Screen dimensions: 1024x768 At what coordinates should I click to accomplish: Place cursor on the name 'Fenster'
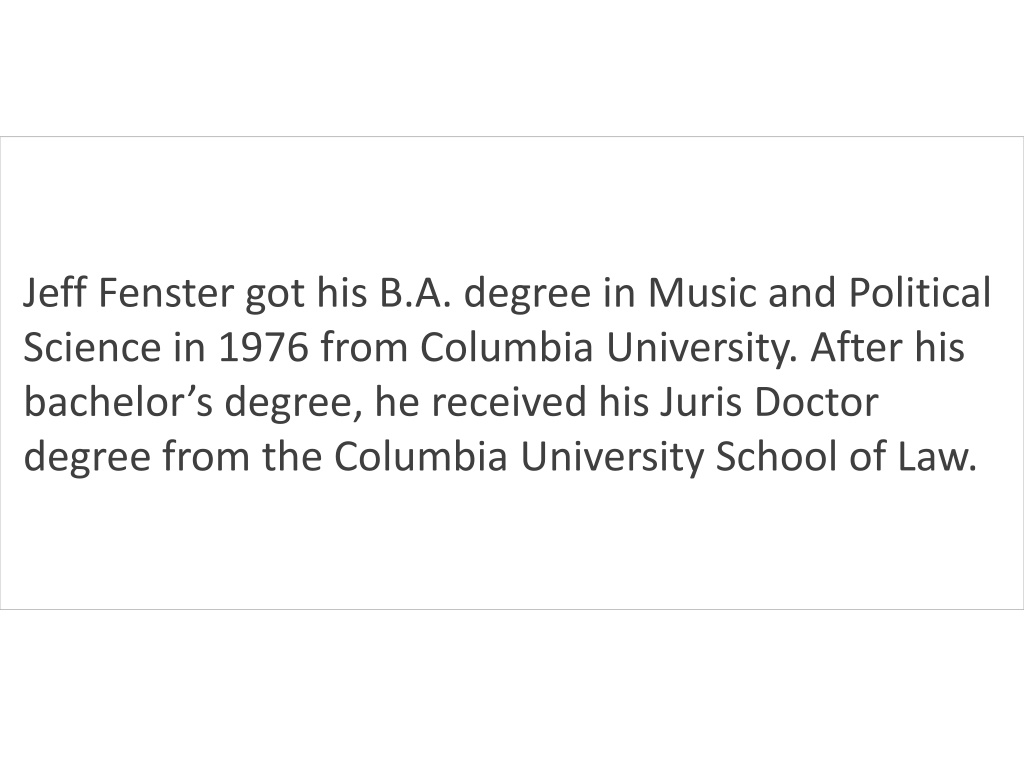[165, 293]
